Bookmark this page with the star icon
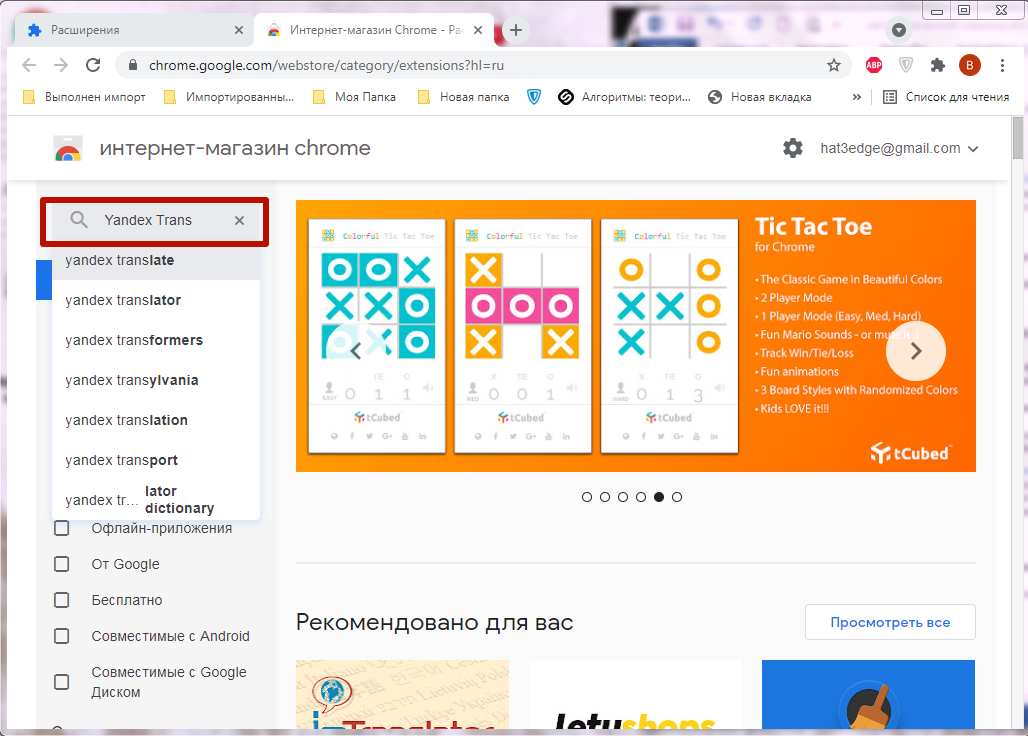Viewport: 1028px width, 736px height. 833,65
